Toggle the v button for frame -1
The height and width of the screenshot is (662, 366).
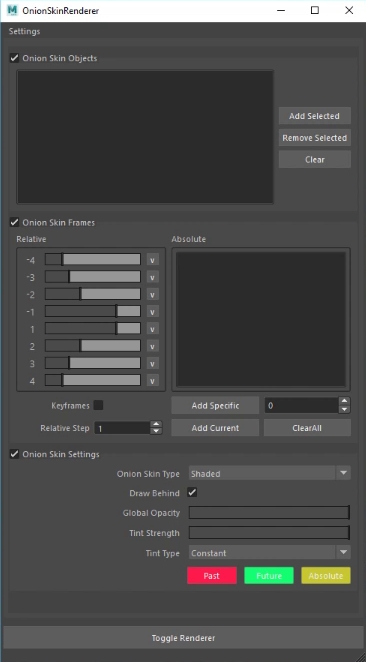pos(152,312)
